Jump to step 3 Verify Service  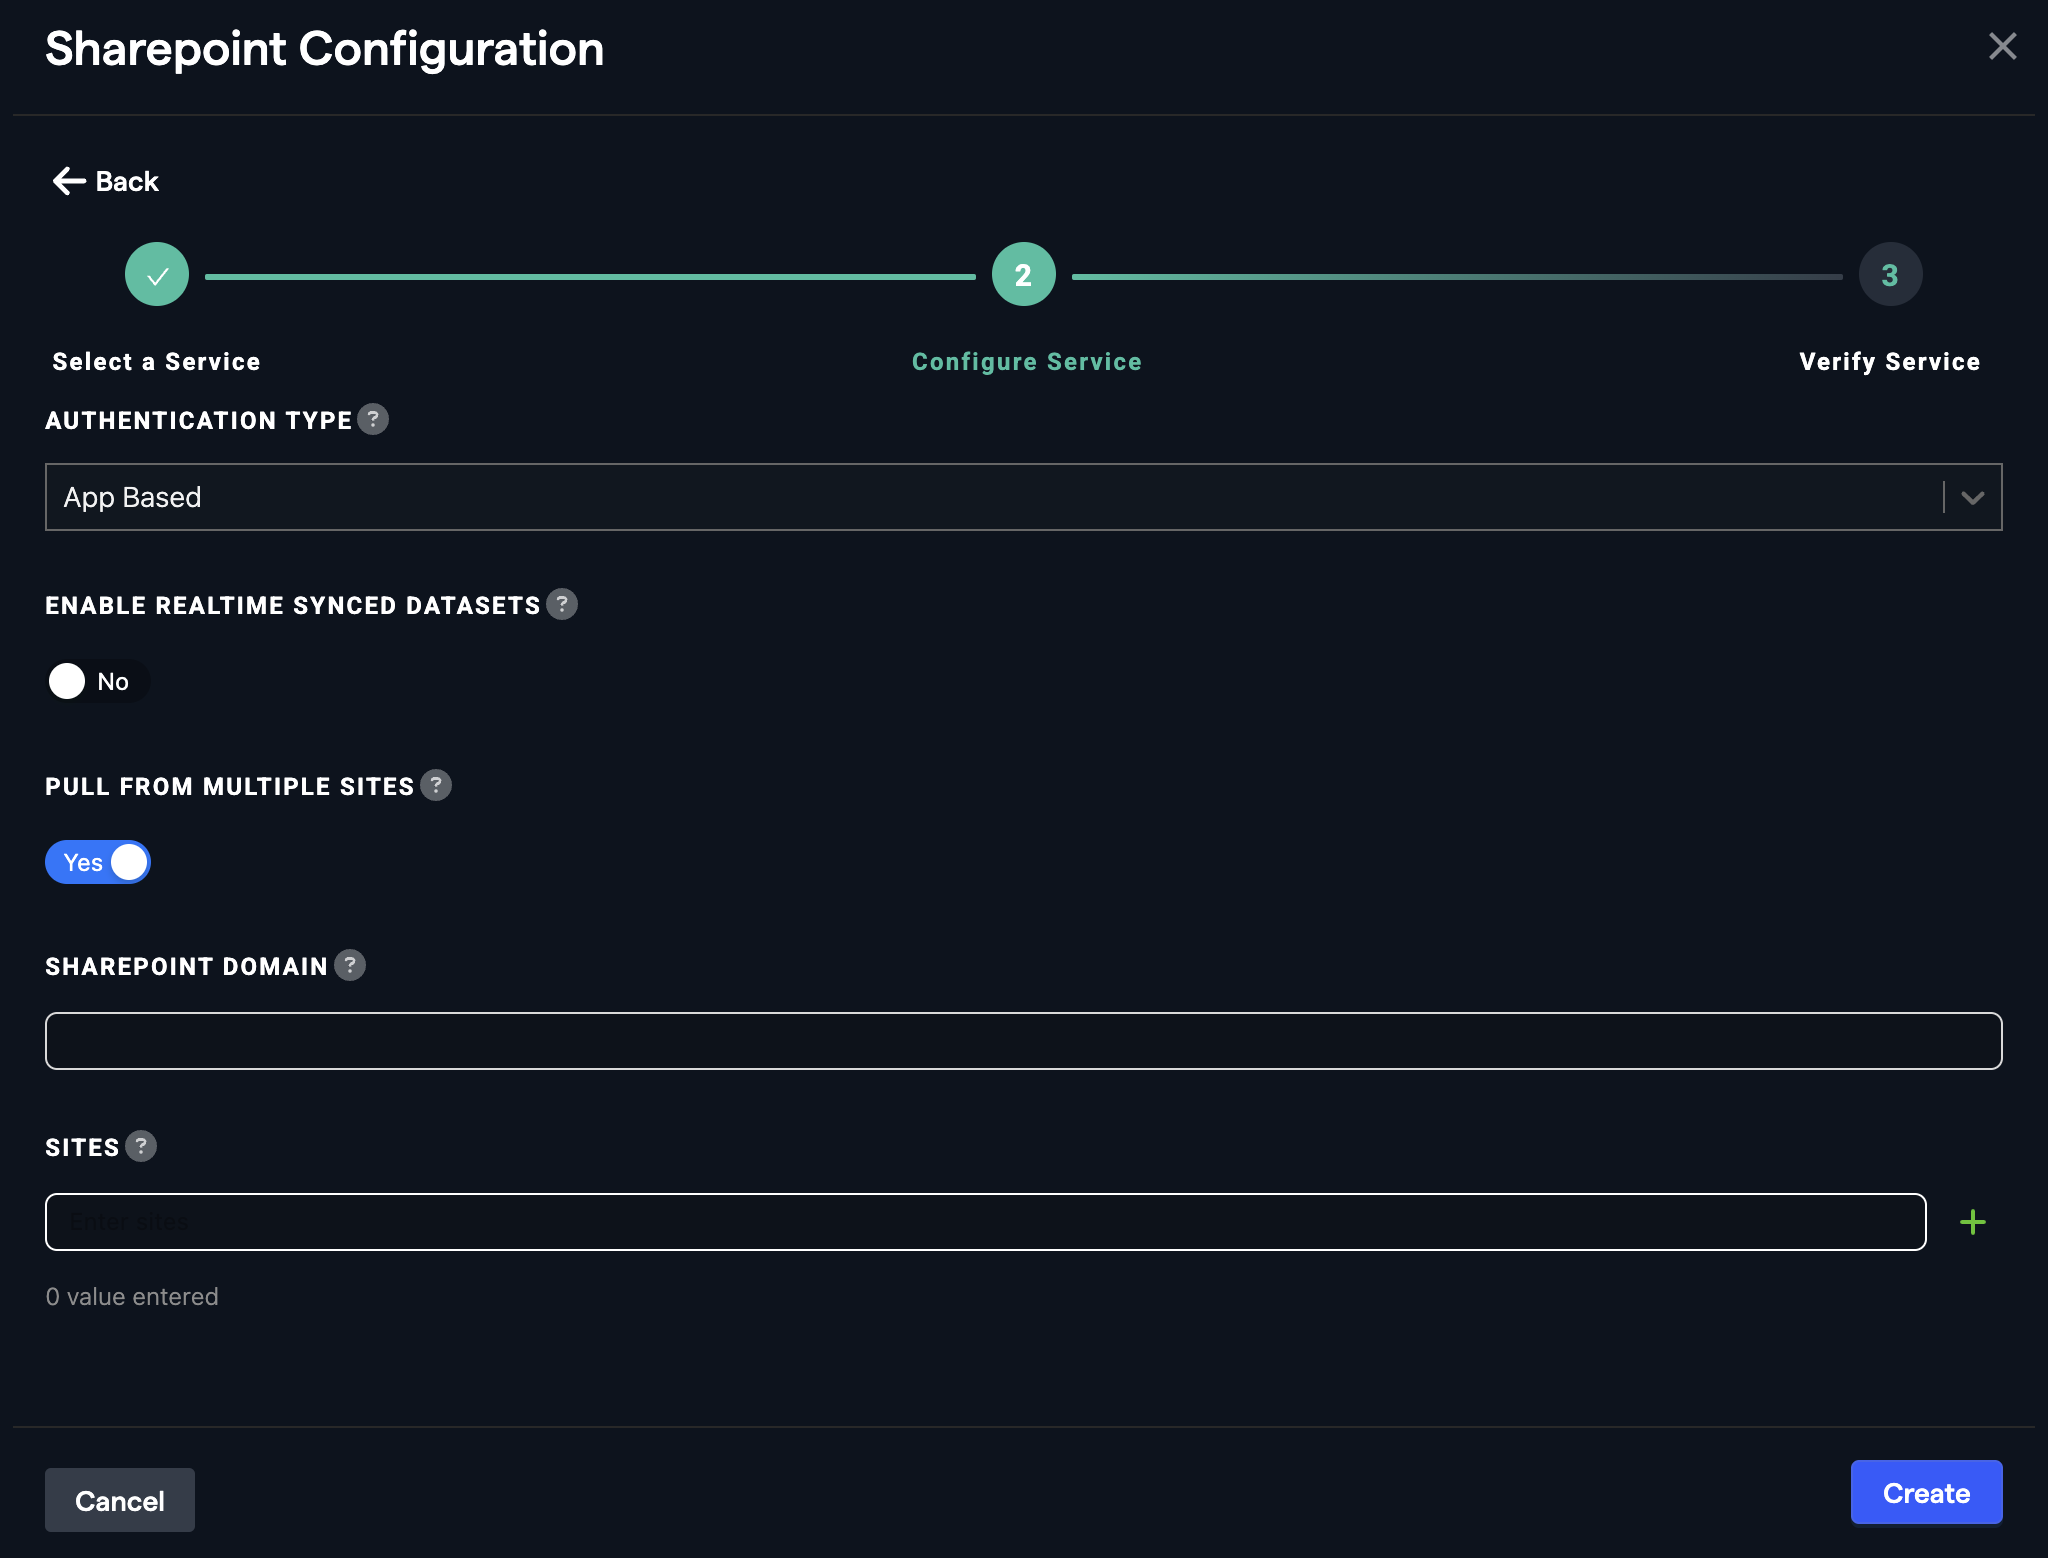click(x=1890, y=274)
